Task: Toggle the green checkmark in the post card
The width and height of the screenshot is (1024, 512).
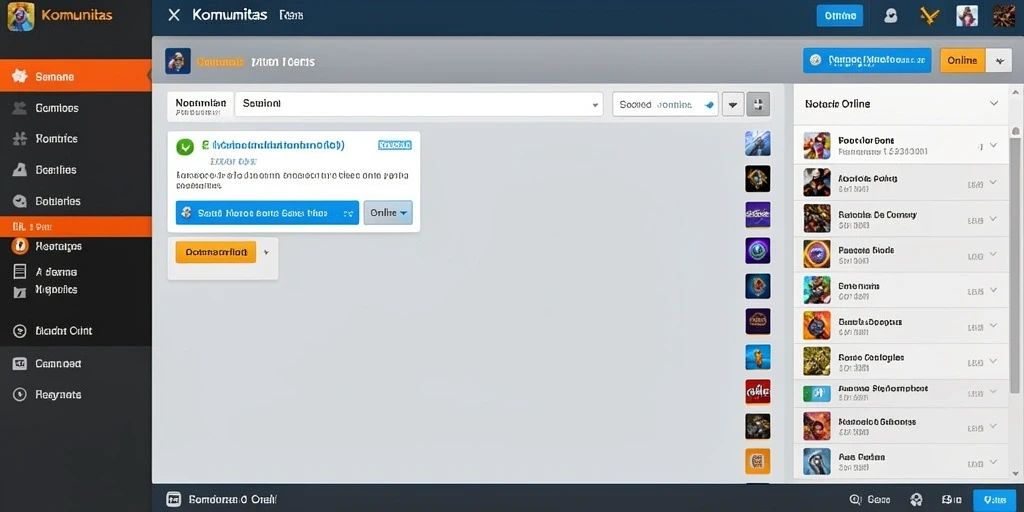Action: coord(185,147)
